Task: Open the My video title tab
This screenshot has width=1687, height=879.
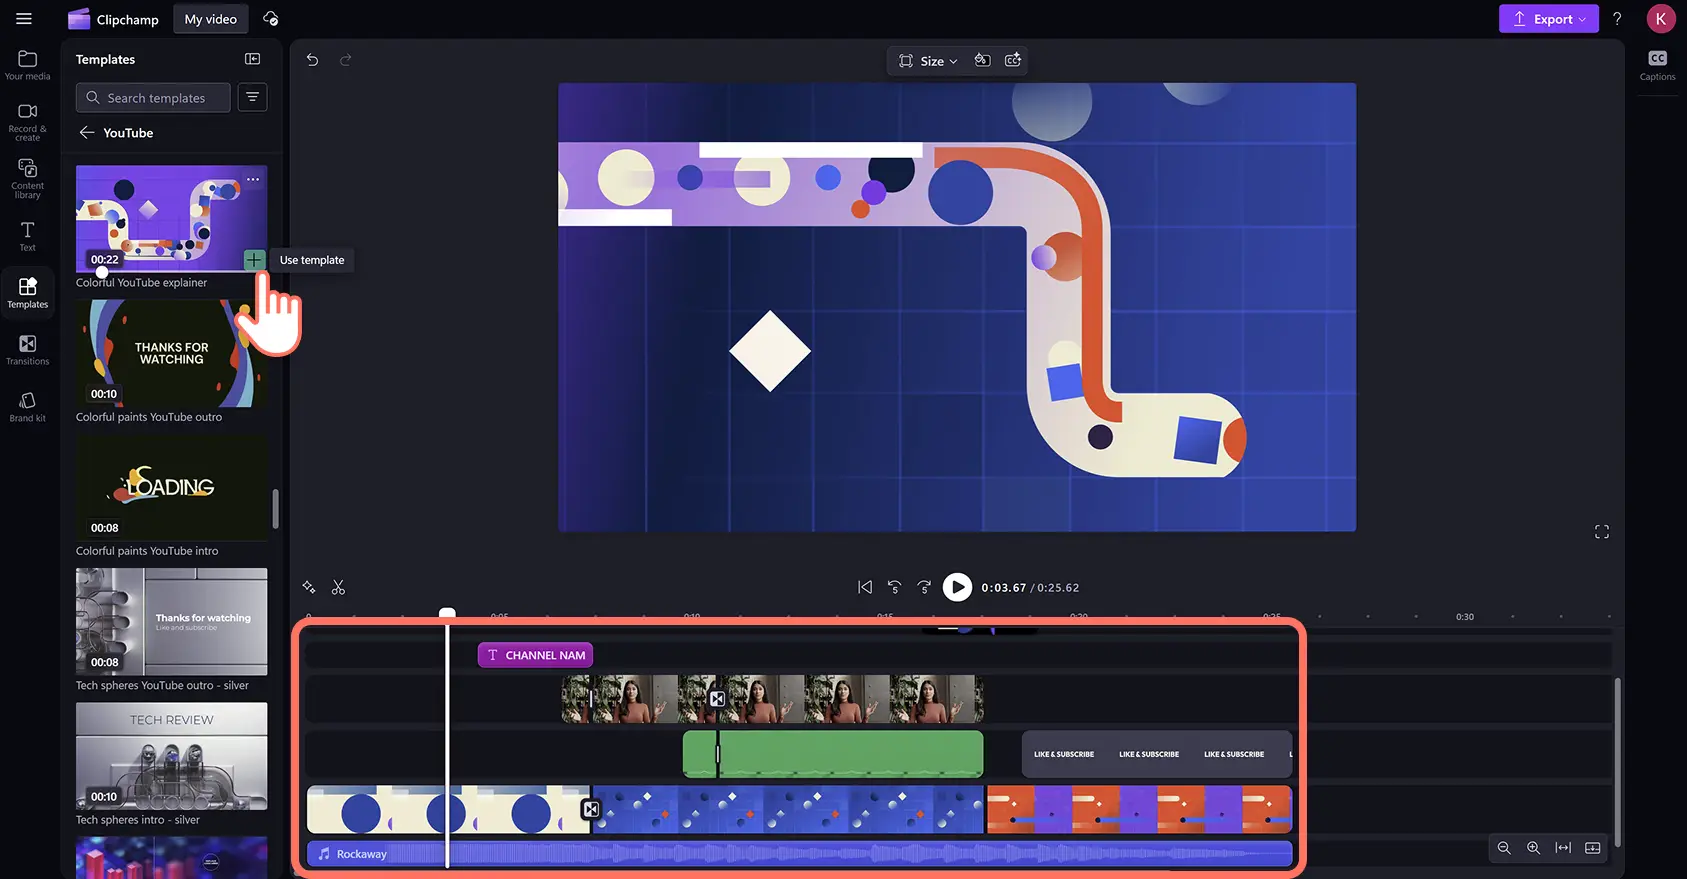Action: (211, 19)
